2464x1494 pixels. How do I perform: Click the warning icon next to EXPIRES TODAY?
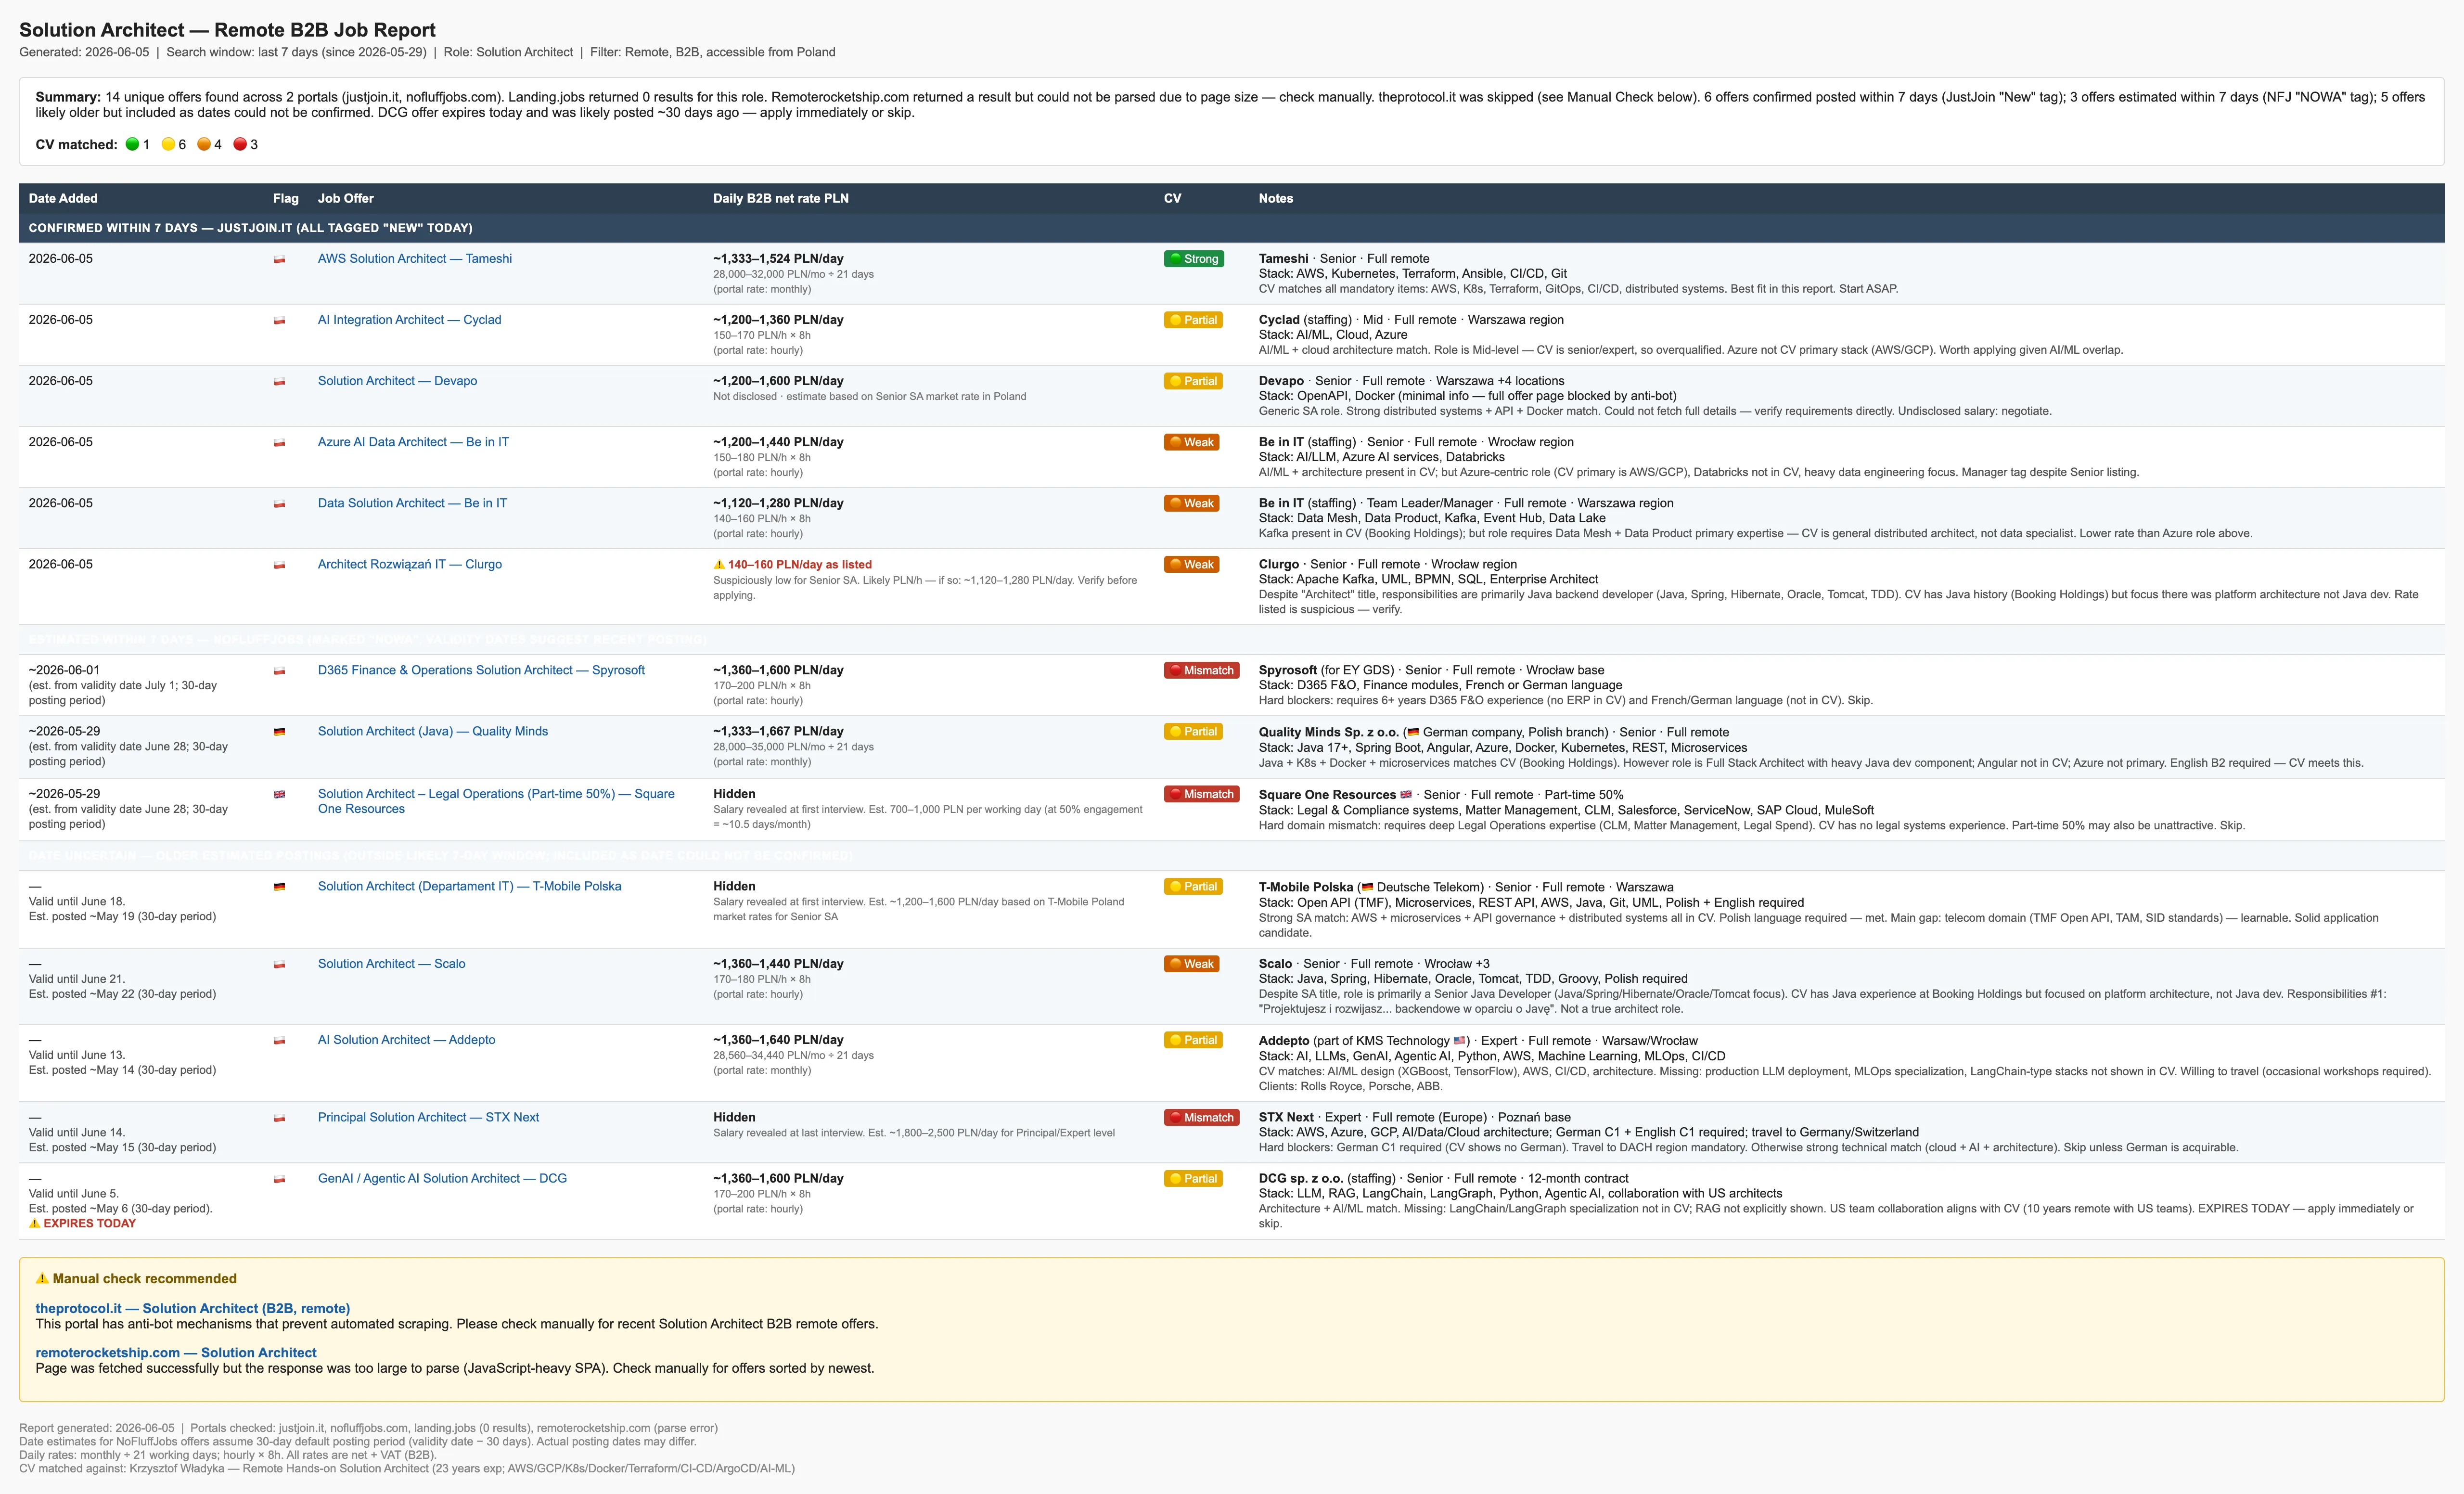(34, 1223)
